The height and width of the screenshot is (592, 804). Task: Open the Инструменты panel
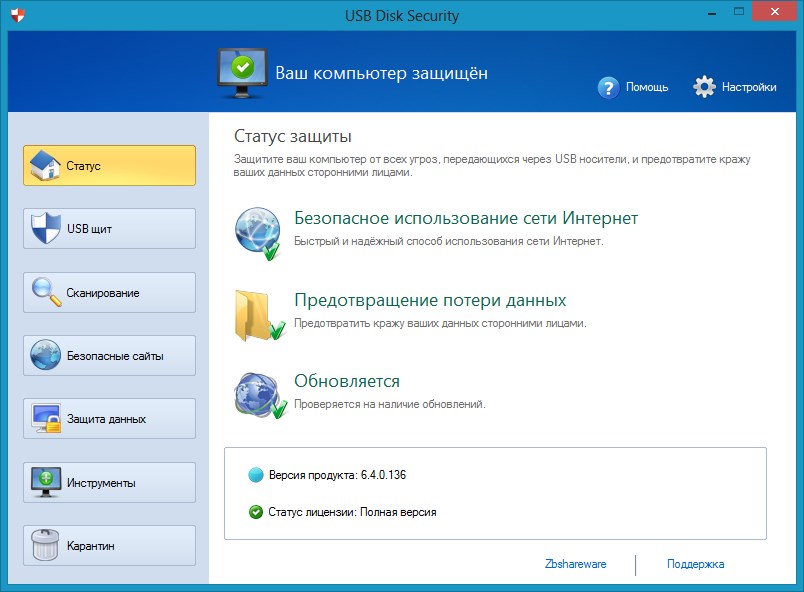pos(109,482)
